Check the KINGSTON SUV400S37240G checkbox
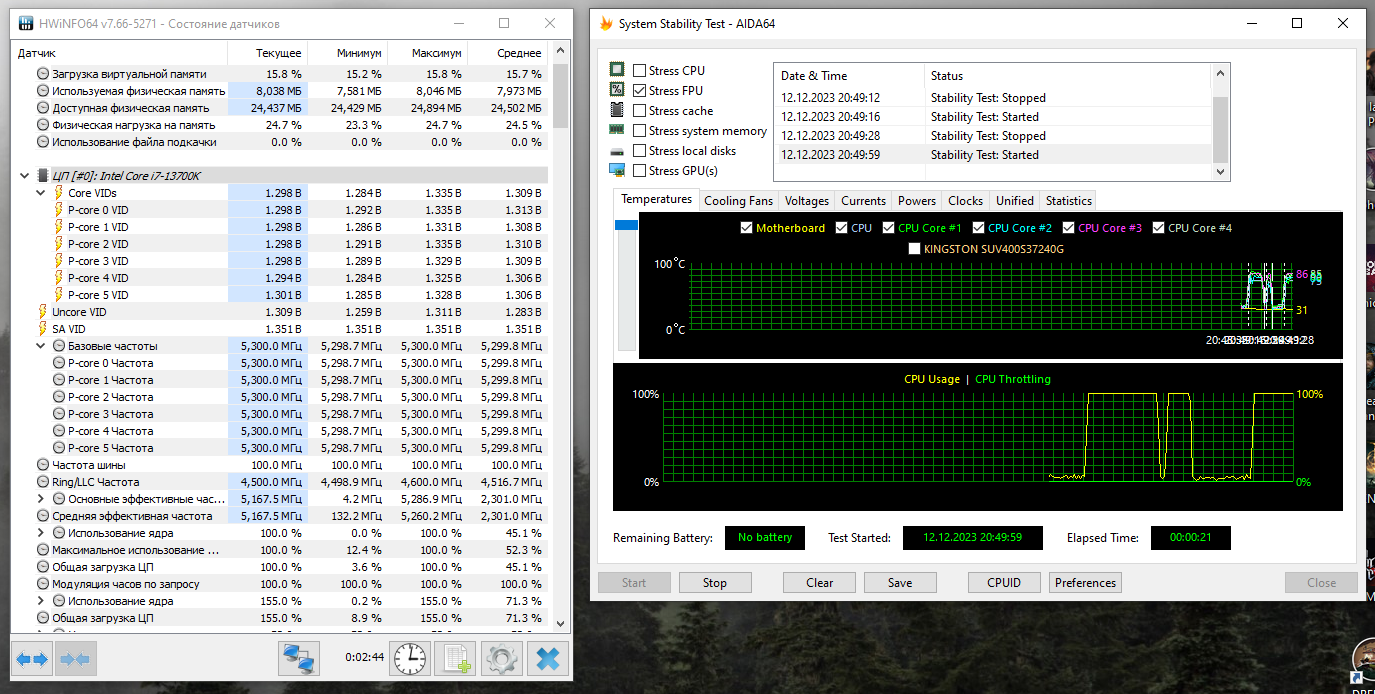 click(x=914, y=248)
